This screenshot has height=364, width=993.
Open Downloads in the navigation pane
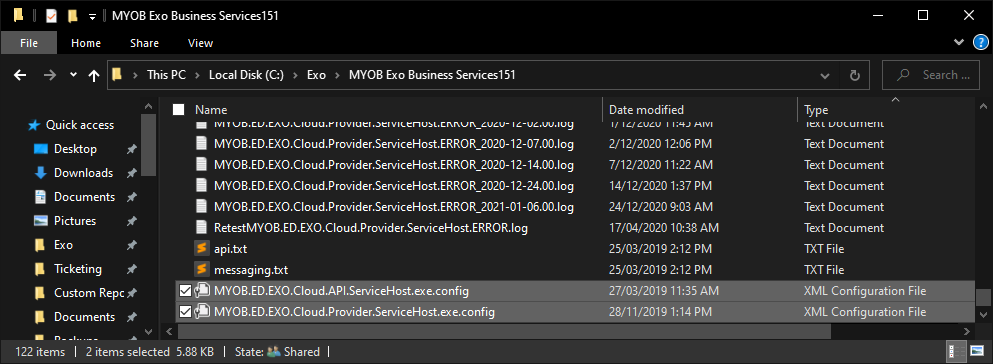pyautogui.click(x=84, y=173)
